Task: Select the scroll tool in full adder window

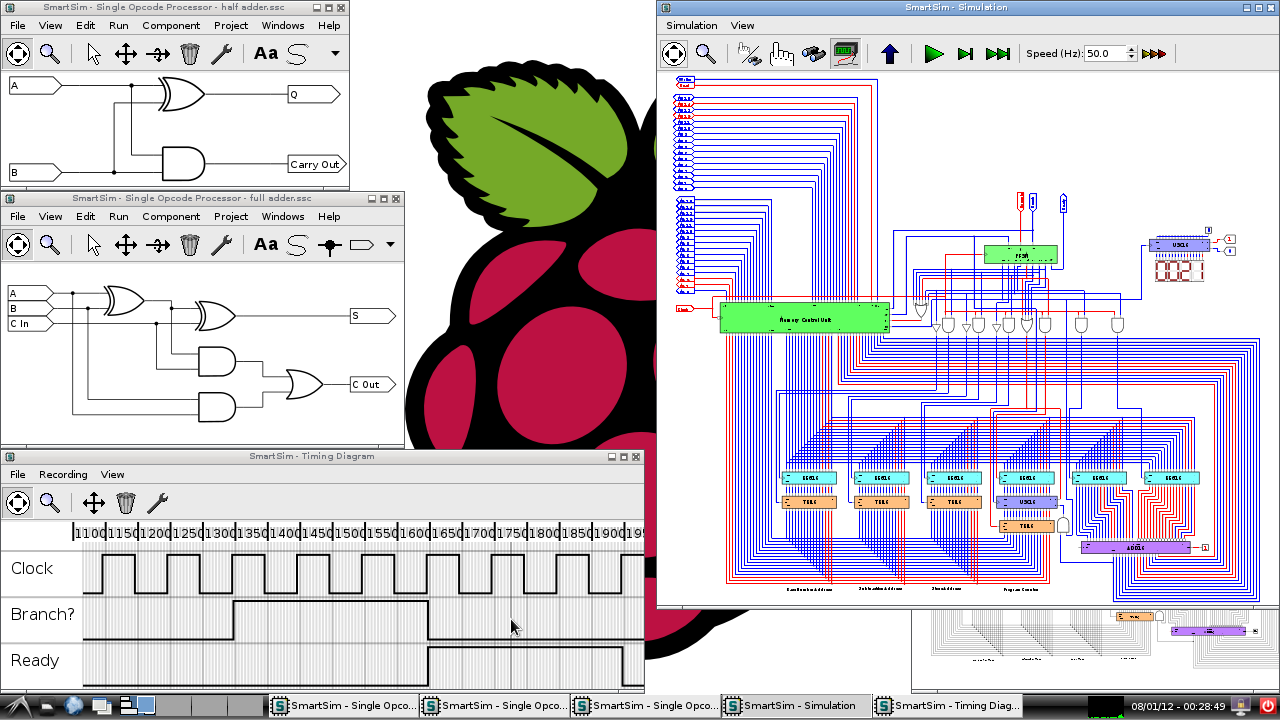Action: coord(18,244)
